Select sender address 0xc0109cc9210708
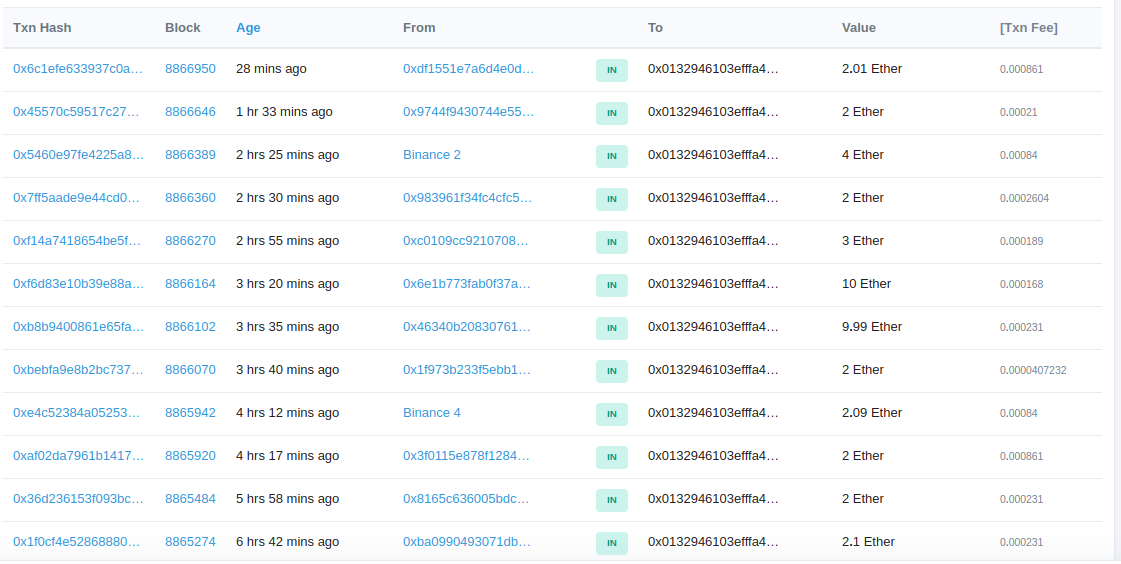Screen dimensions: 1121x564 (465, 241)
